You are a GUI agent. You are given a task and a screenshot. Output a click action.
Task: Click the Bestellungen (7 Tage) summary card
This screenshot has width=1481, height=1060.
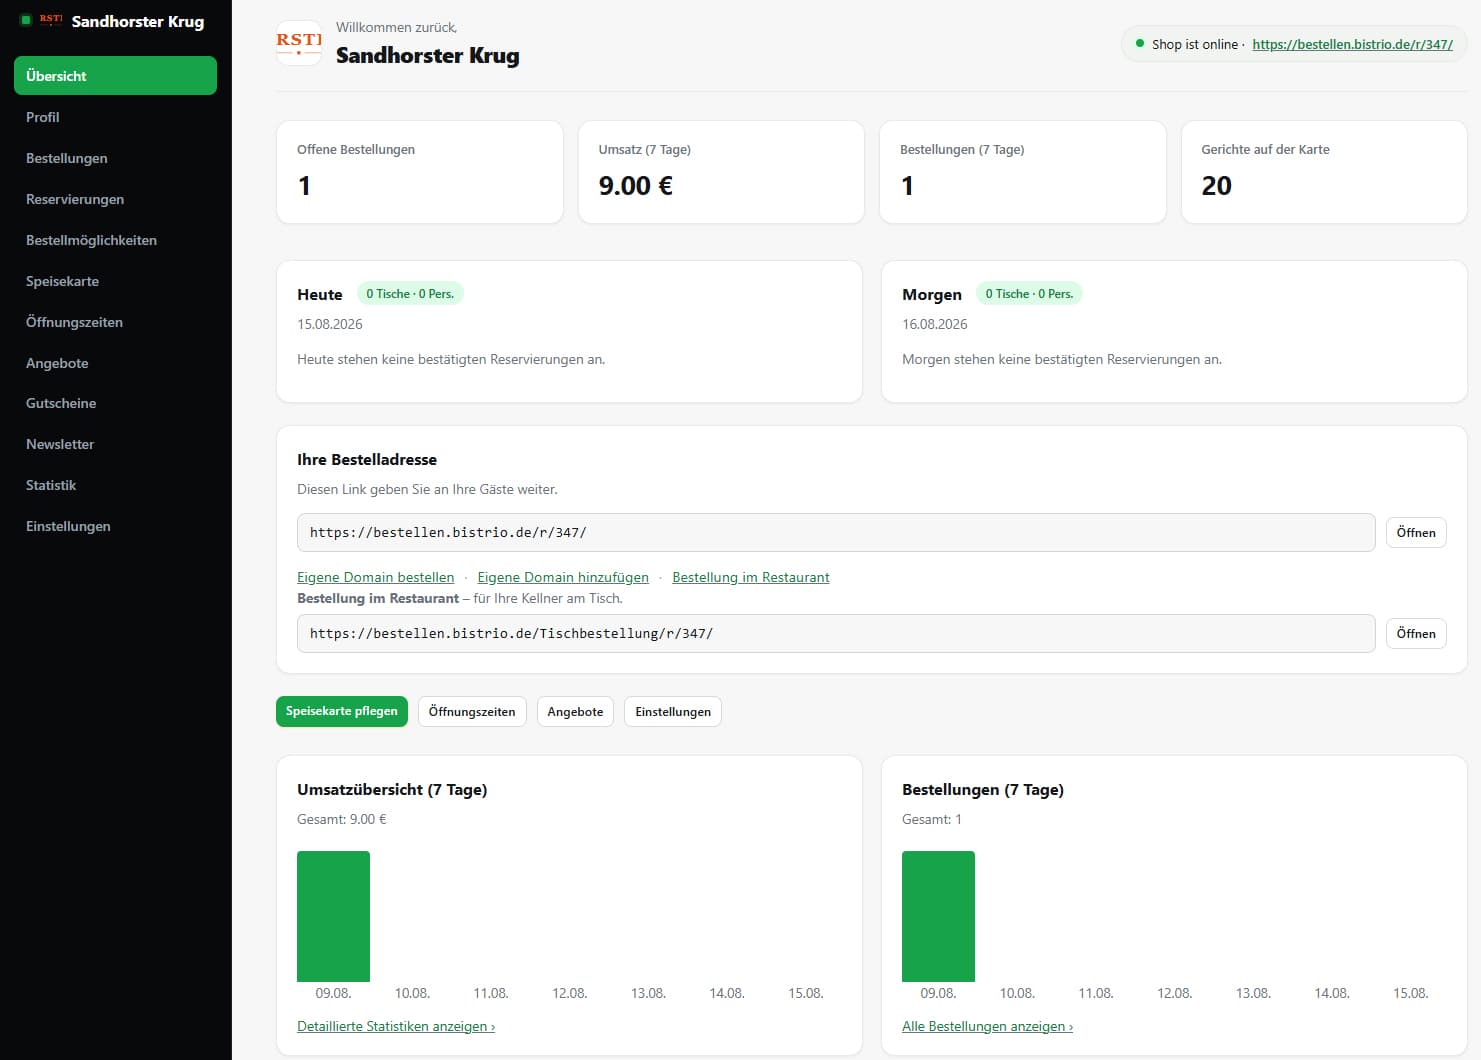click(x=1022, y=172)
